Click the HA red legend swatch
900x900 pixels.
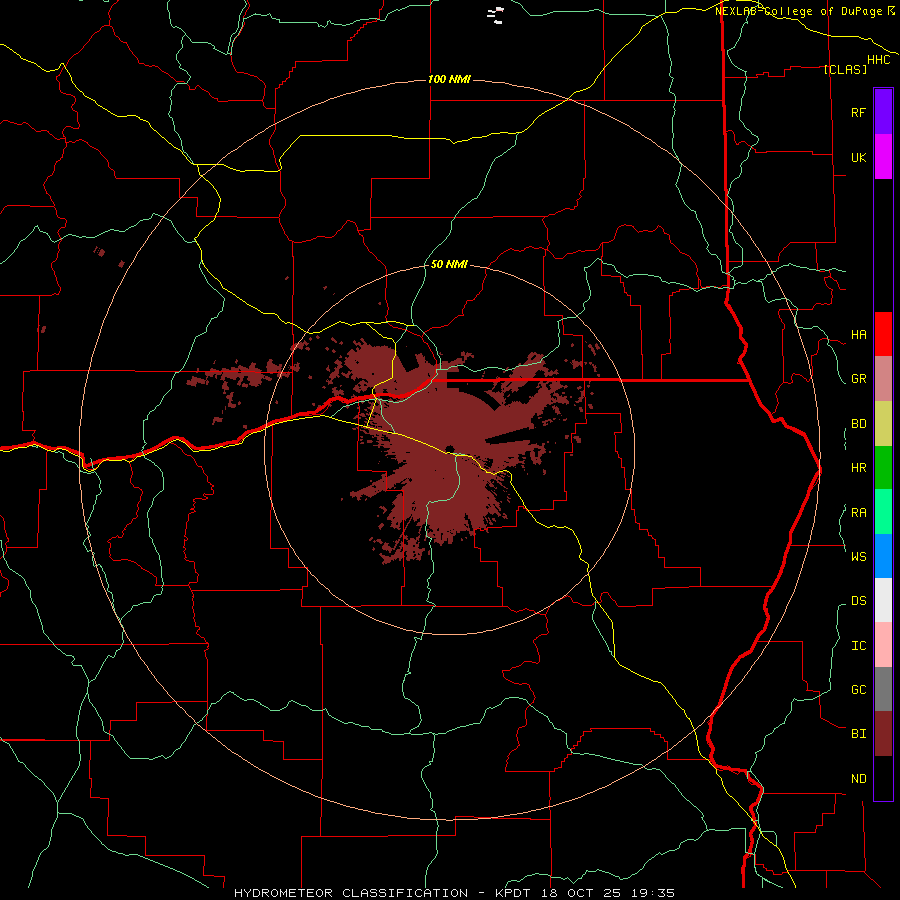click(883, 334)
